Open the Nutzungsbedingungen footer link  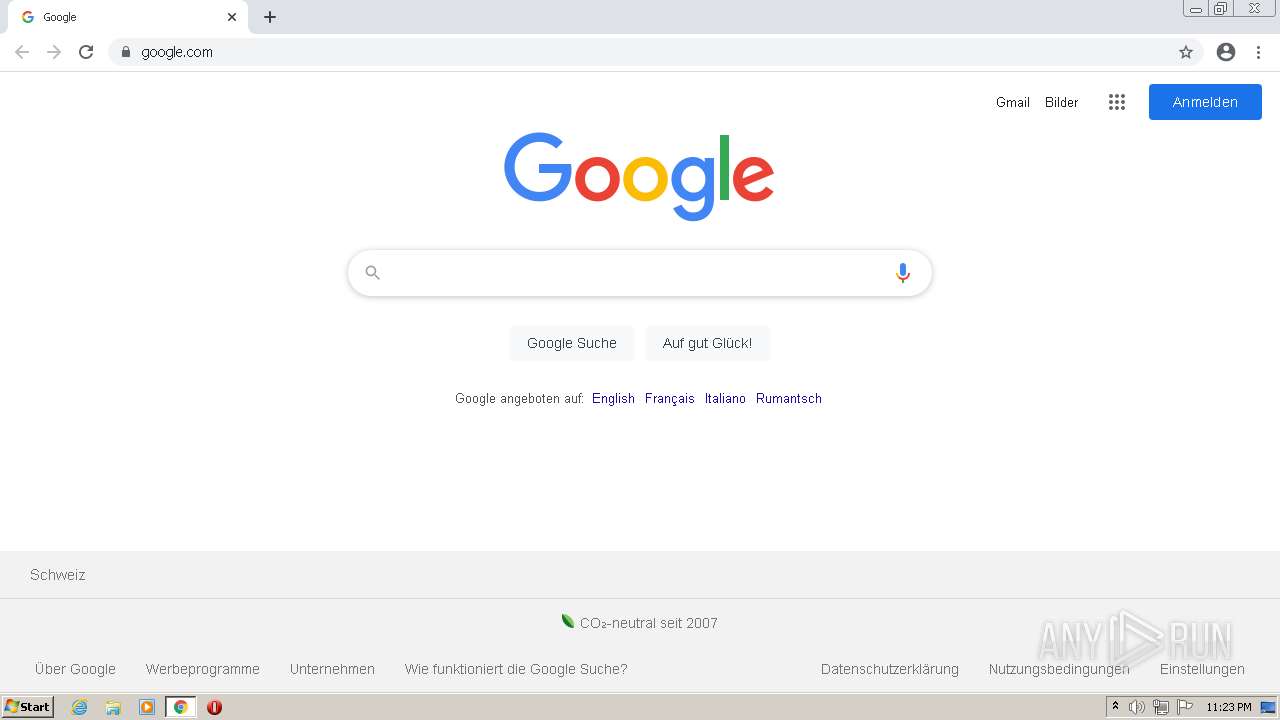tap(1059, 669)
